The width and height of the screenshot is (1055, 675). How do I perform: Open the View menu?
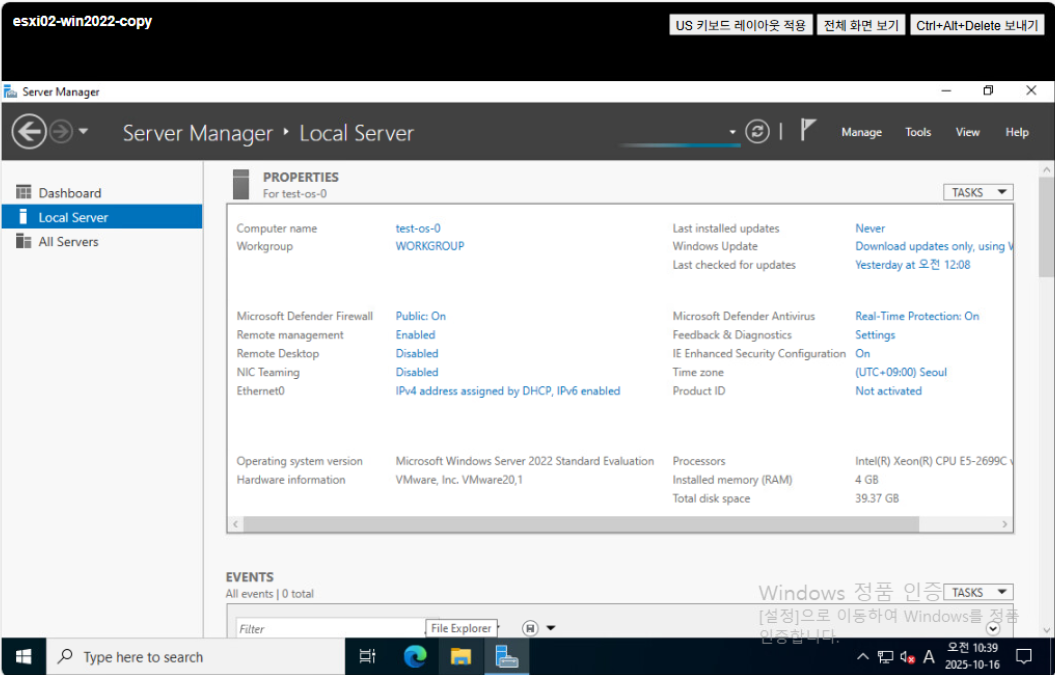click(x=968, y=133)
